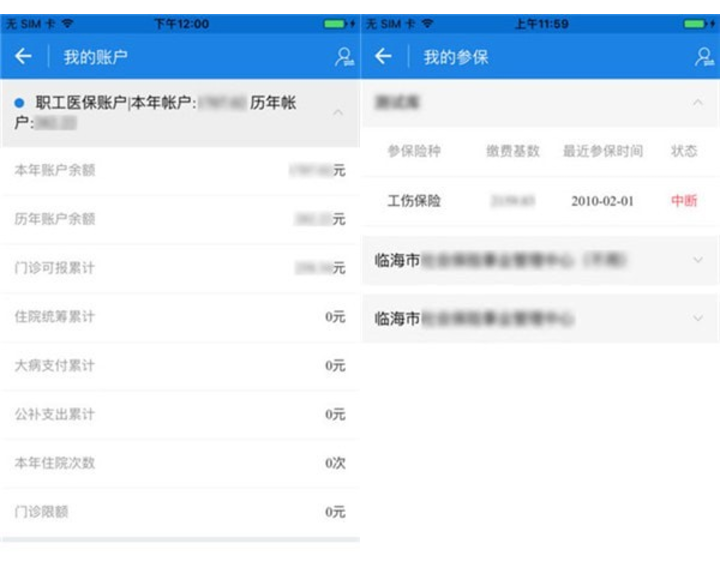The height and width of the screenshot is (578, 722).
Task: Collapse the 职工医保账户 section chevron
Action: click(338, 112)
